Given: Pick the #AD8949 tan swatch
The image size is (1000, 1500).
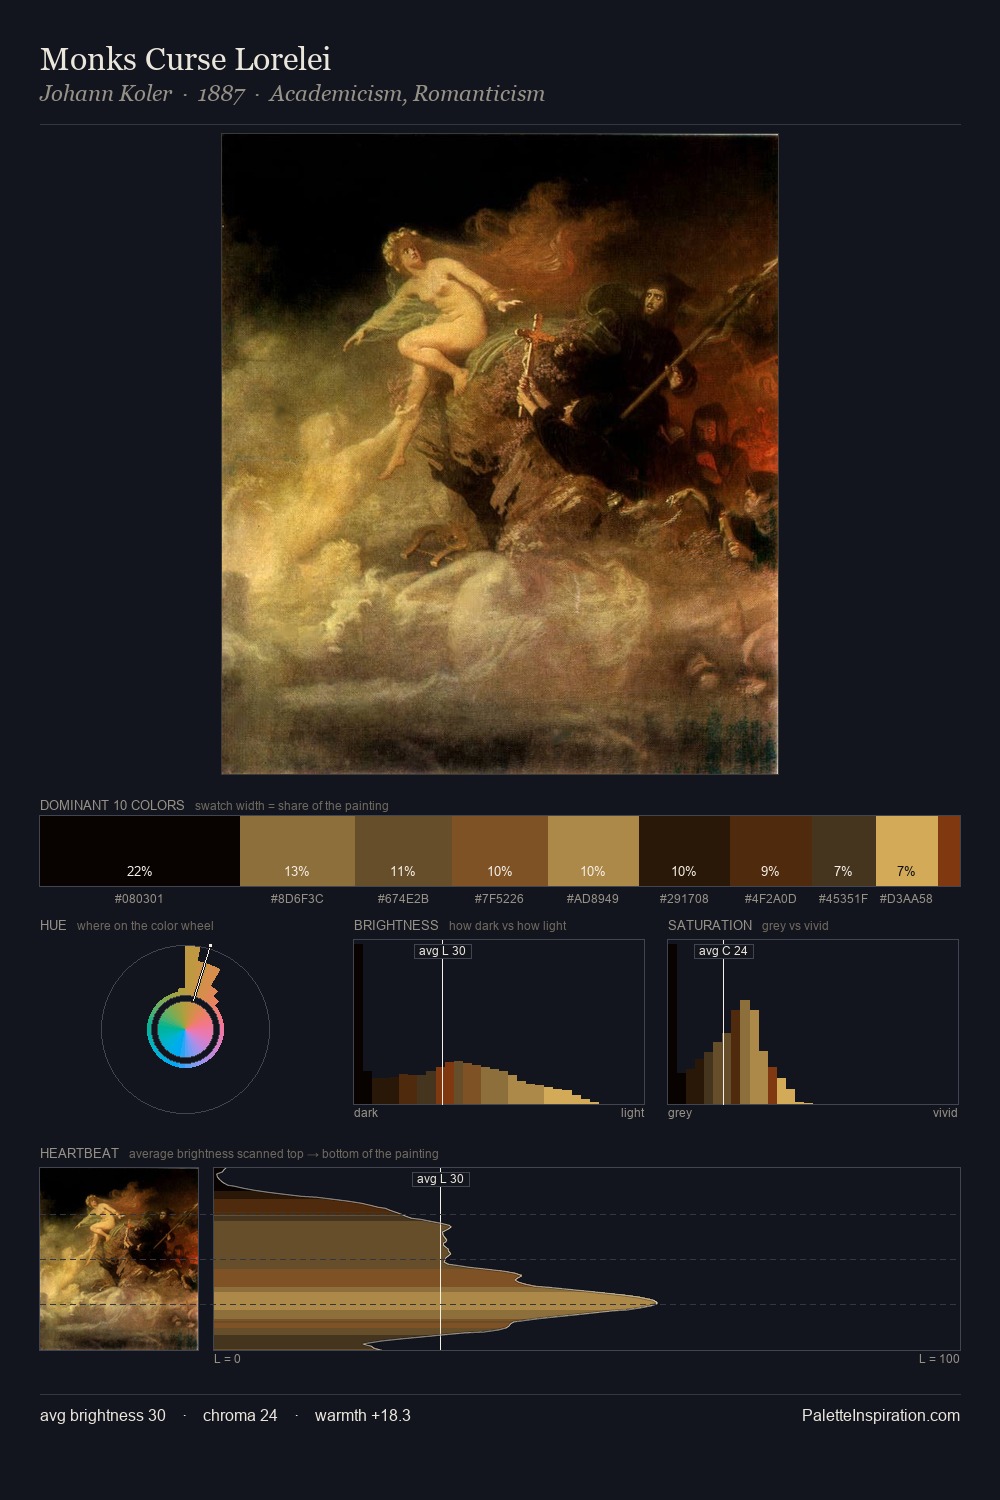Looking at the screenshot, I should coord(593,851).
